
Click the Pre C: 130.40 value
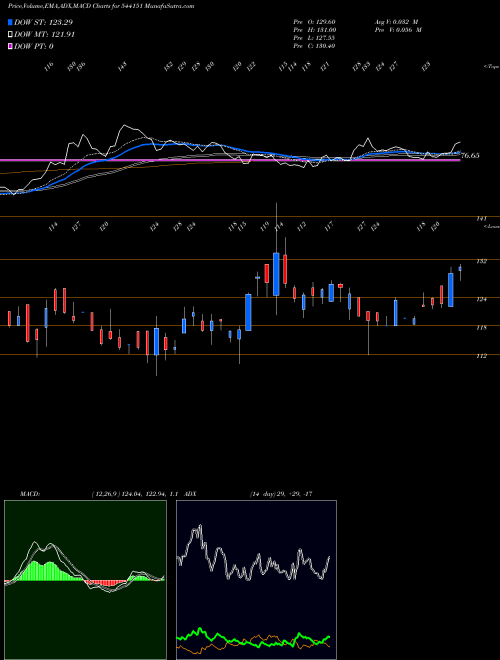tap(314, 46)
